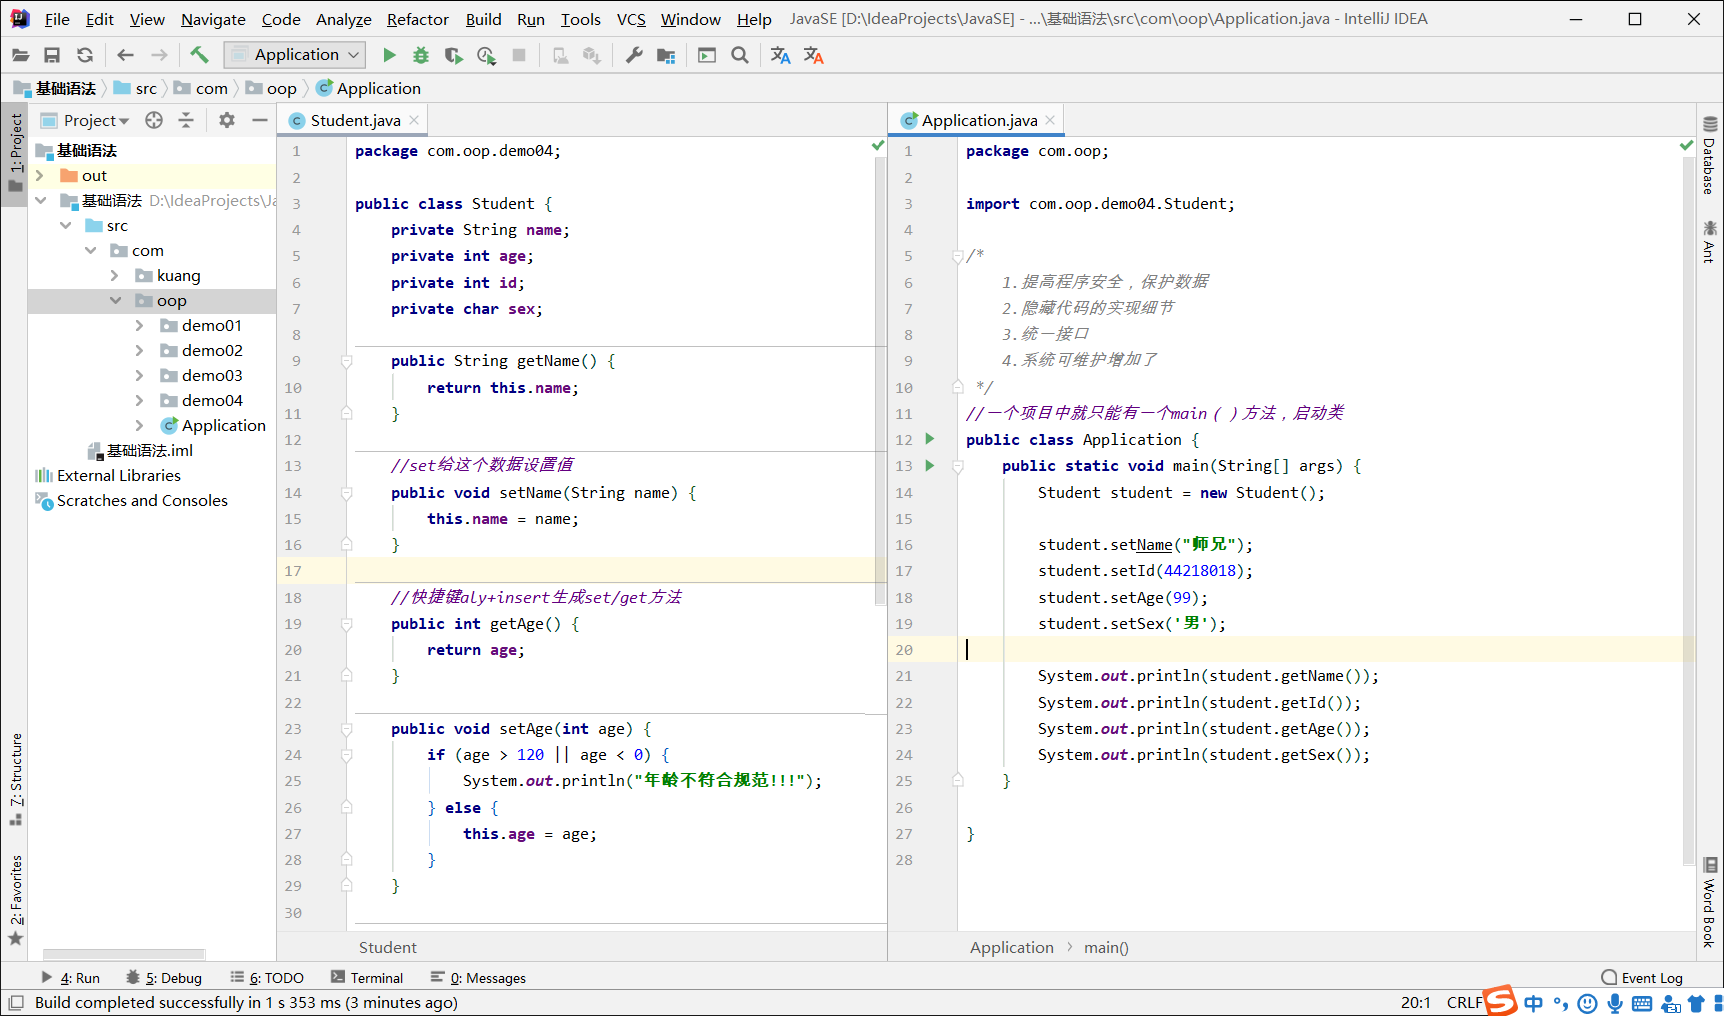Expand the out folder

coord(40,175)
